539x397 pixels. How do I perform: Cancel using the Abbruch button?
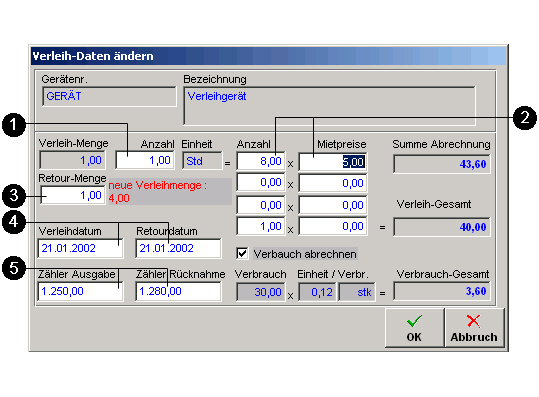(474, 328)
